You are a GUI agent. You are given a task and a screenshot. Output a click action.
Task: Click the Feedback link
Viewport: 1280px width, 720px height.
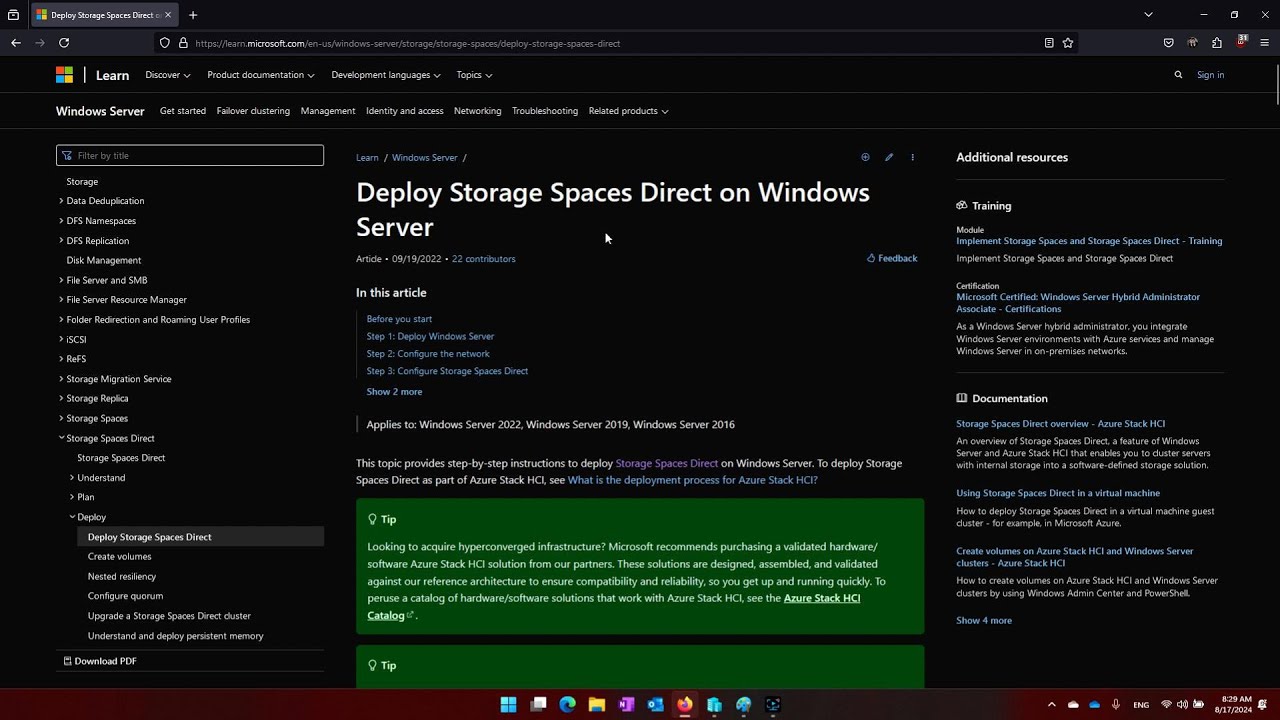click(892, 258)
